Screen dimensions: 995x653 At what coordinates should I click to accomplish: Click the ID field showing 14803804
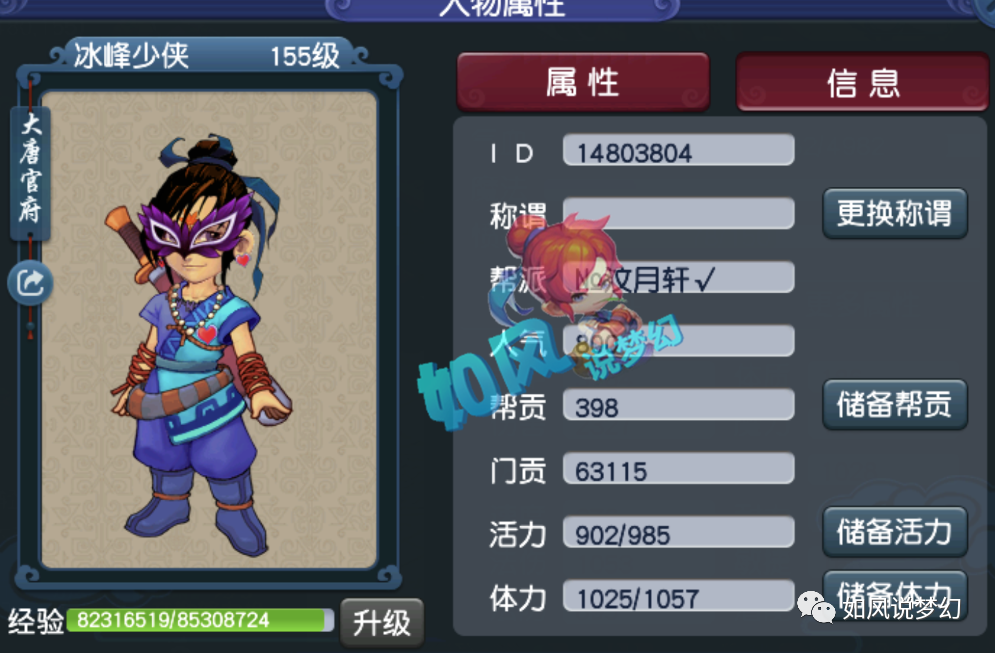(678, 150)
